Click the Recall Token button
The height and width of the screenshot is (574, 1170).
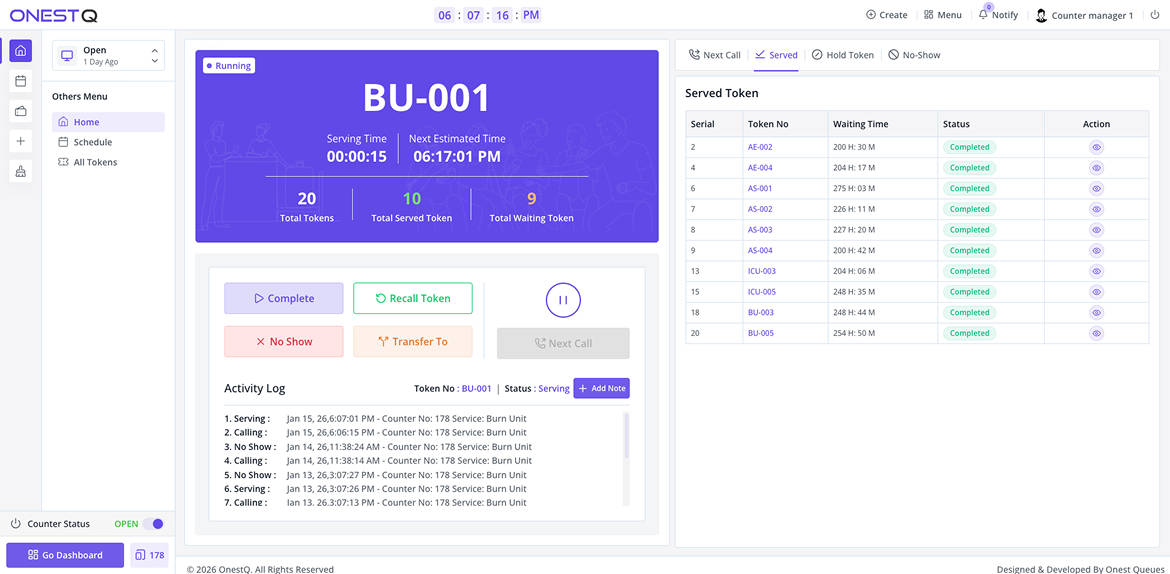(413, 298)
